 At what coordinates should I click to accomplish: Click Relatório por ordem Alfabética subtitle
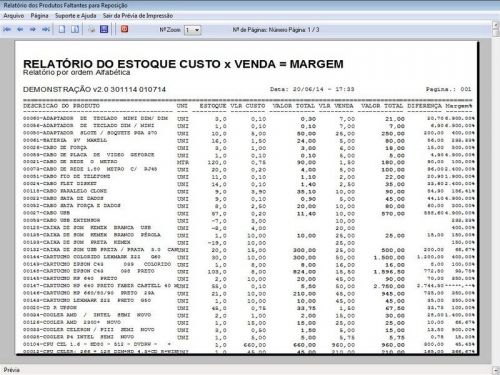tap(77, 72)
